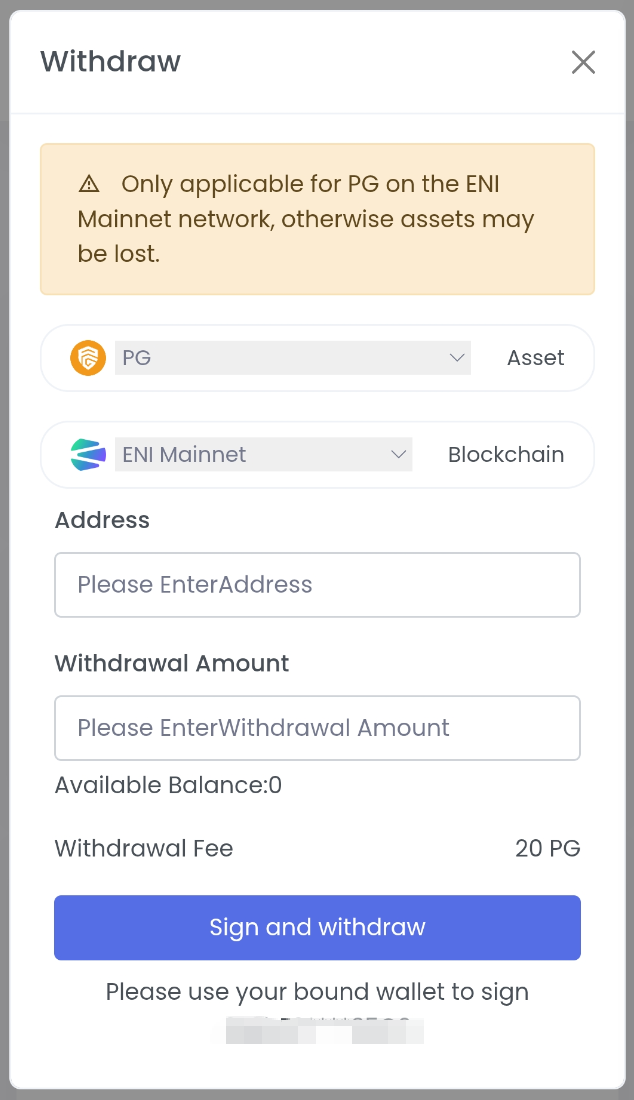The height and width of the screenshot is (1100, 634).
Task: Click the Available Balance text
Action: (x=168, y=786)
